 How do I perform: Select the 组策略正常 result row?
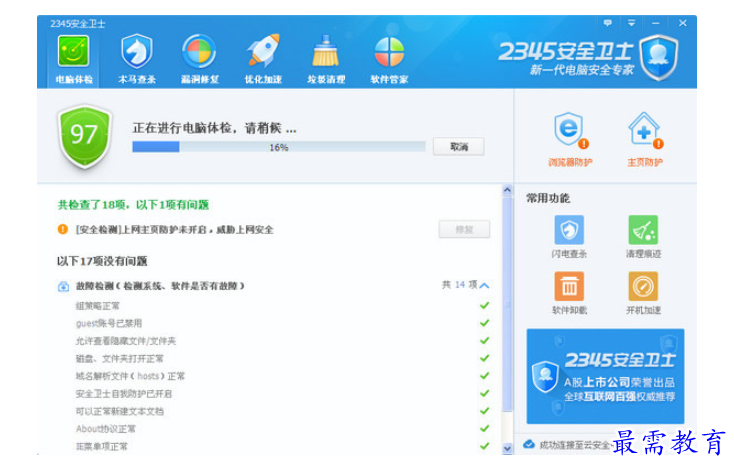282,306
